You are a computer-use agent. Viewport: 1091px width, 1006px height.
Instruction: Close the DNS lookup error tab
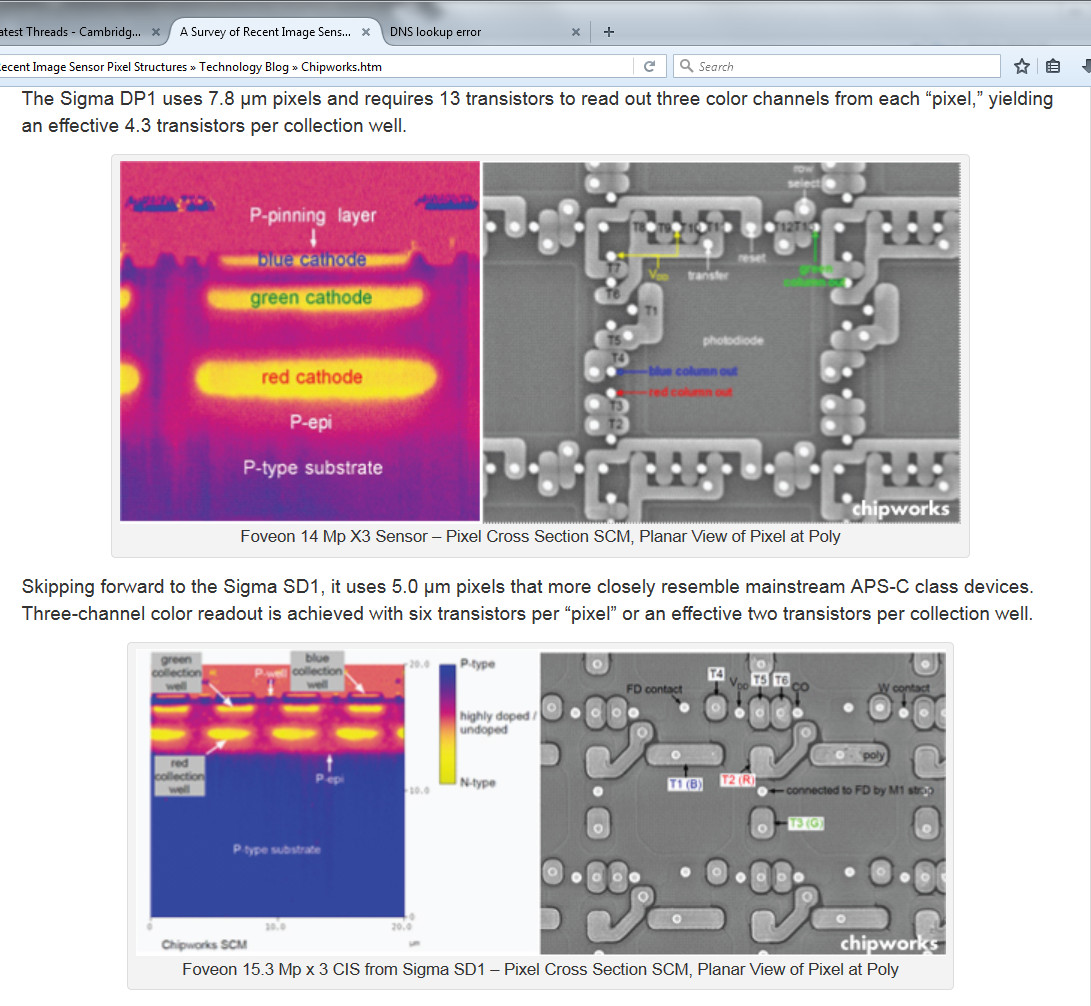(575, 32)
